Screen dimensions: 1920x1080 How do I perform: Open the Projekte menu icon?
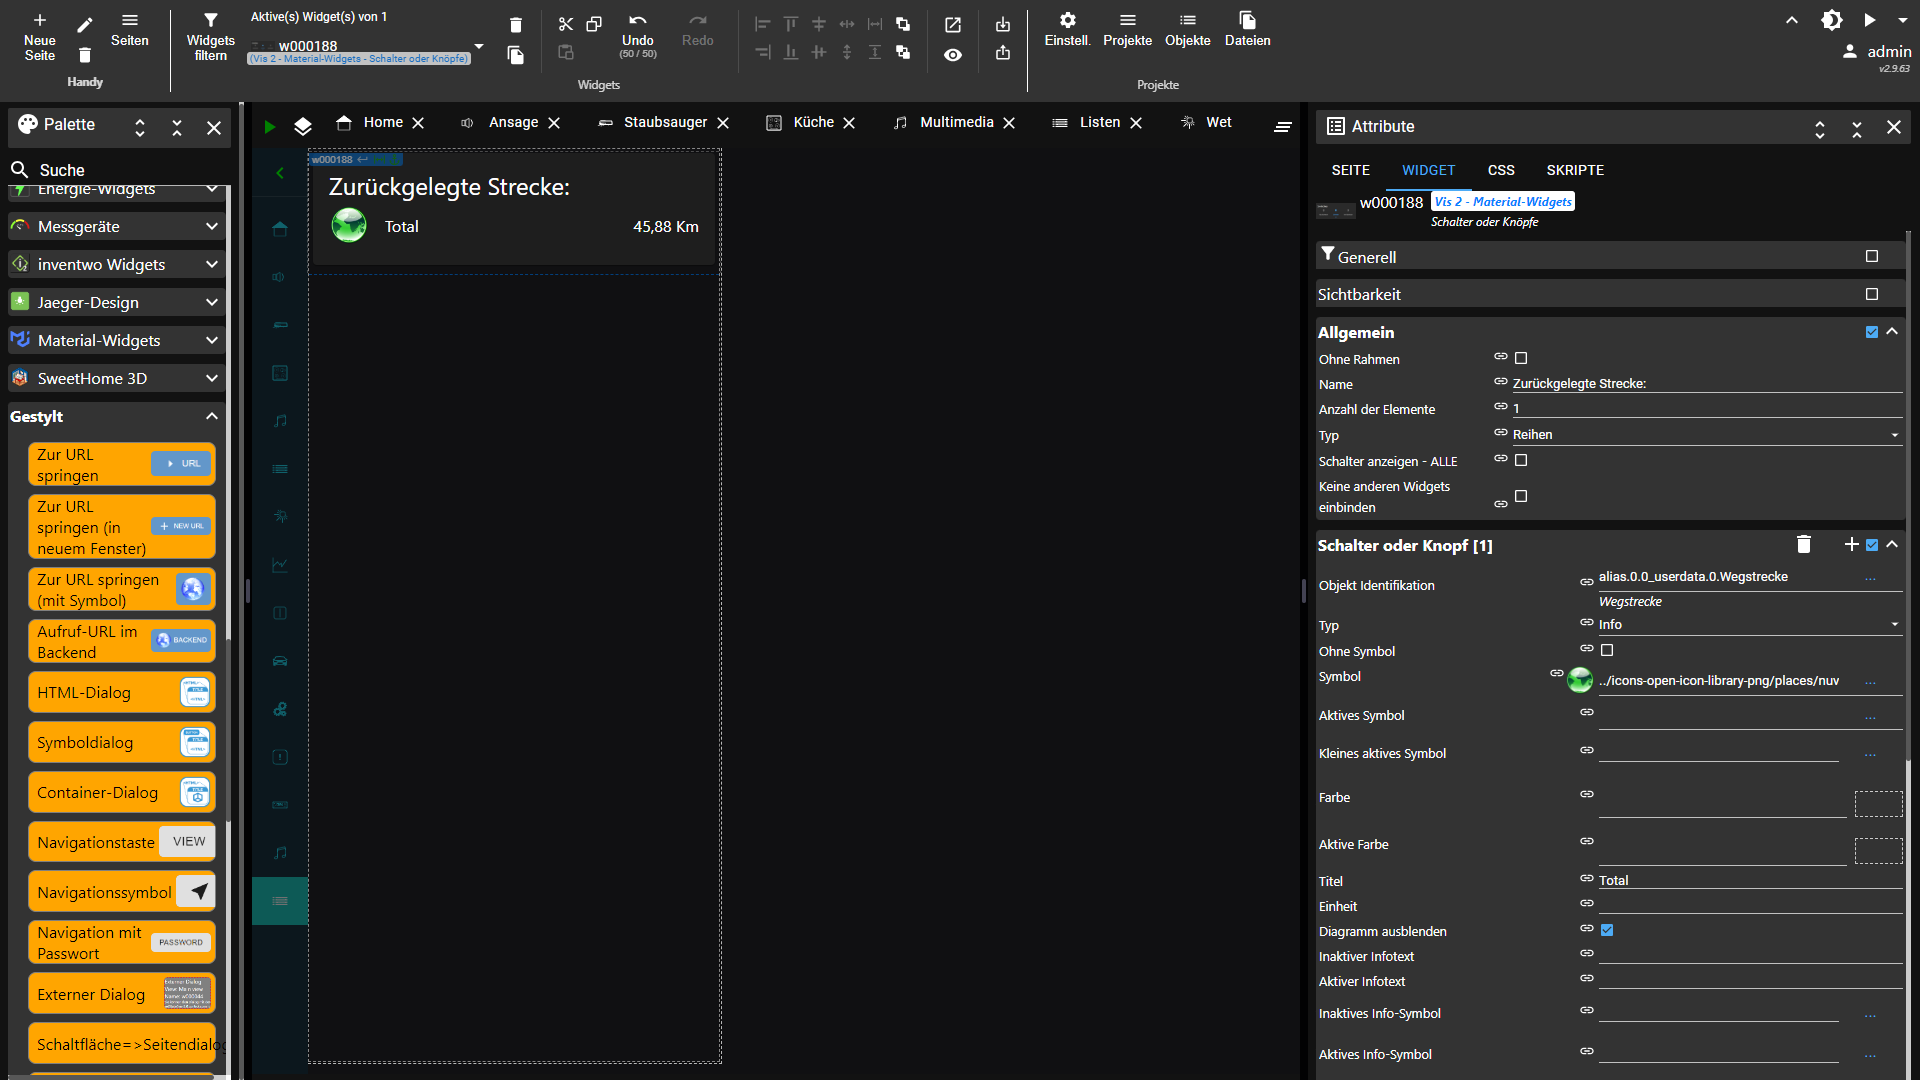[x=1128, y=20]
